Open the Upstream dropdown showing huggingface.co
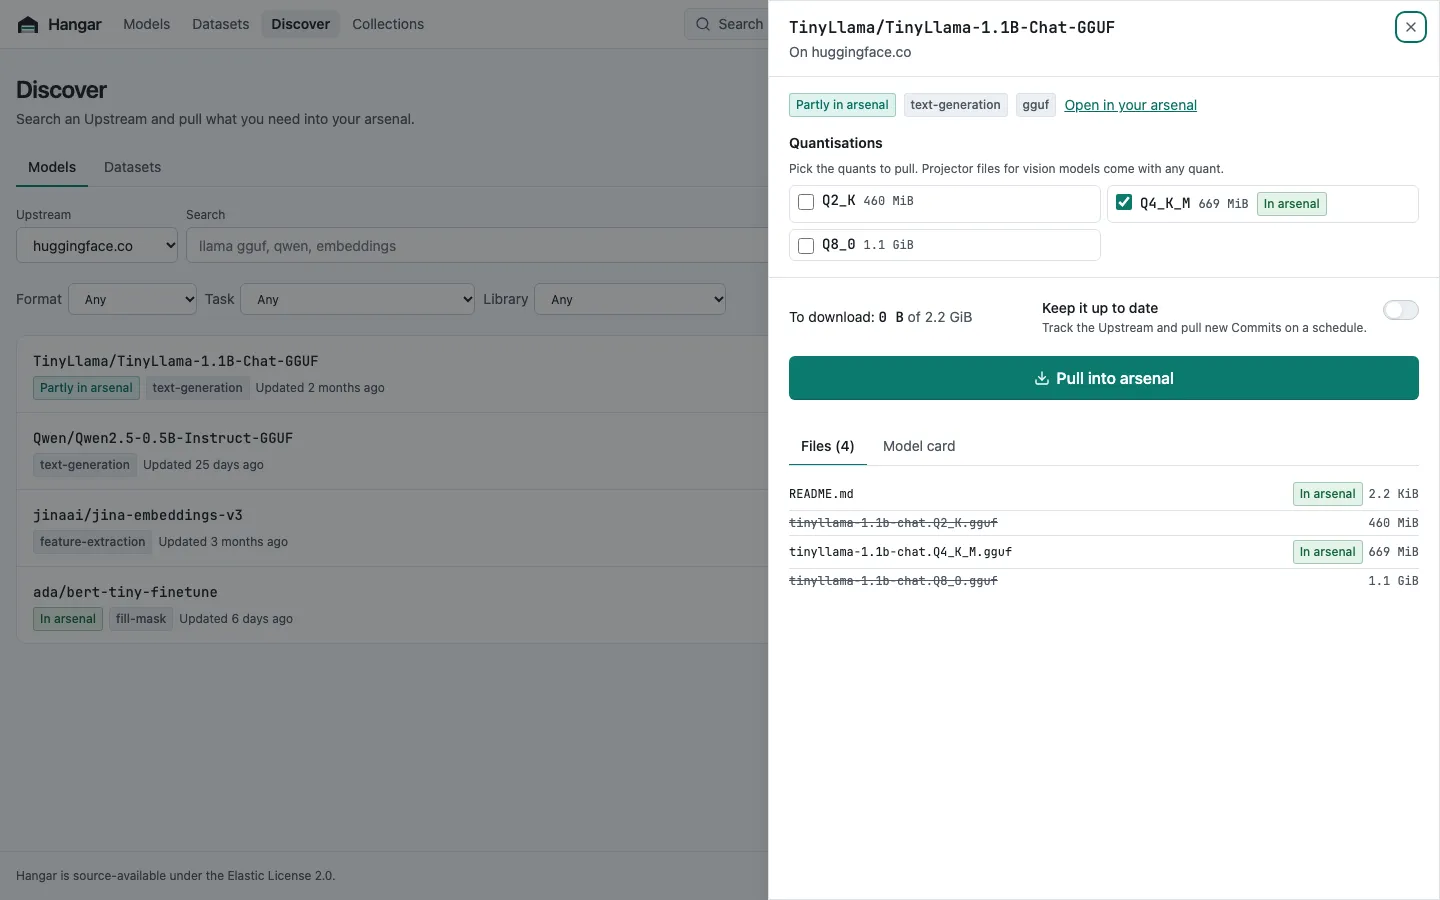The height and width of the screenshot is (900, 1440). tap(97, 246)
